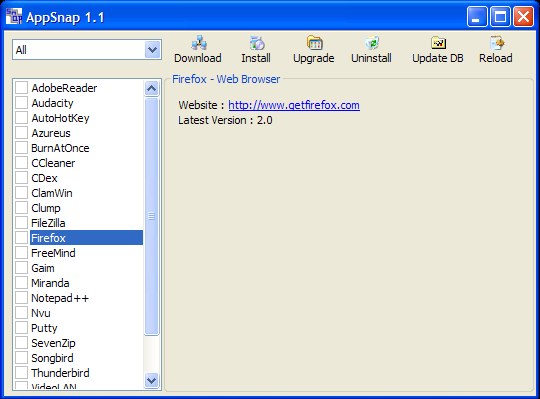
Task: Click the Uninstall toolbar icon
Action: 372,43
